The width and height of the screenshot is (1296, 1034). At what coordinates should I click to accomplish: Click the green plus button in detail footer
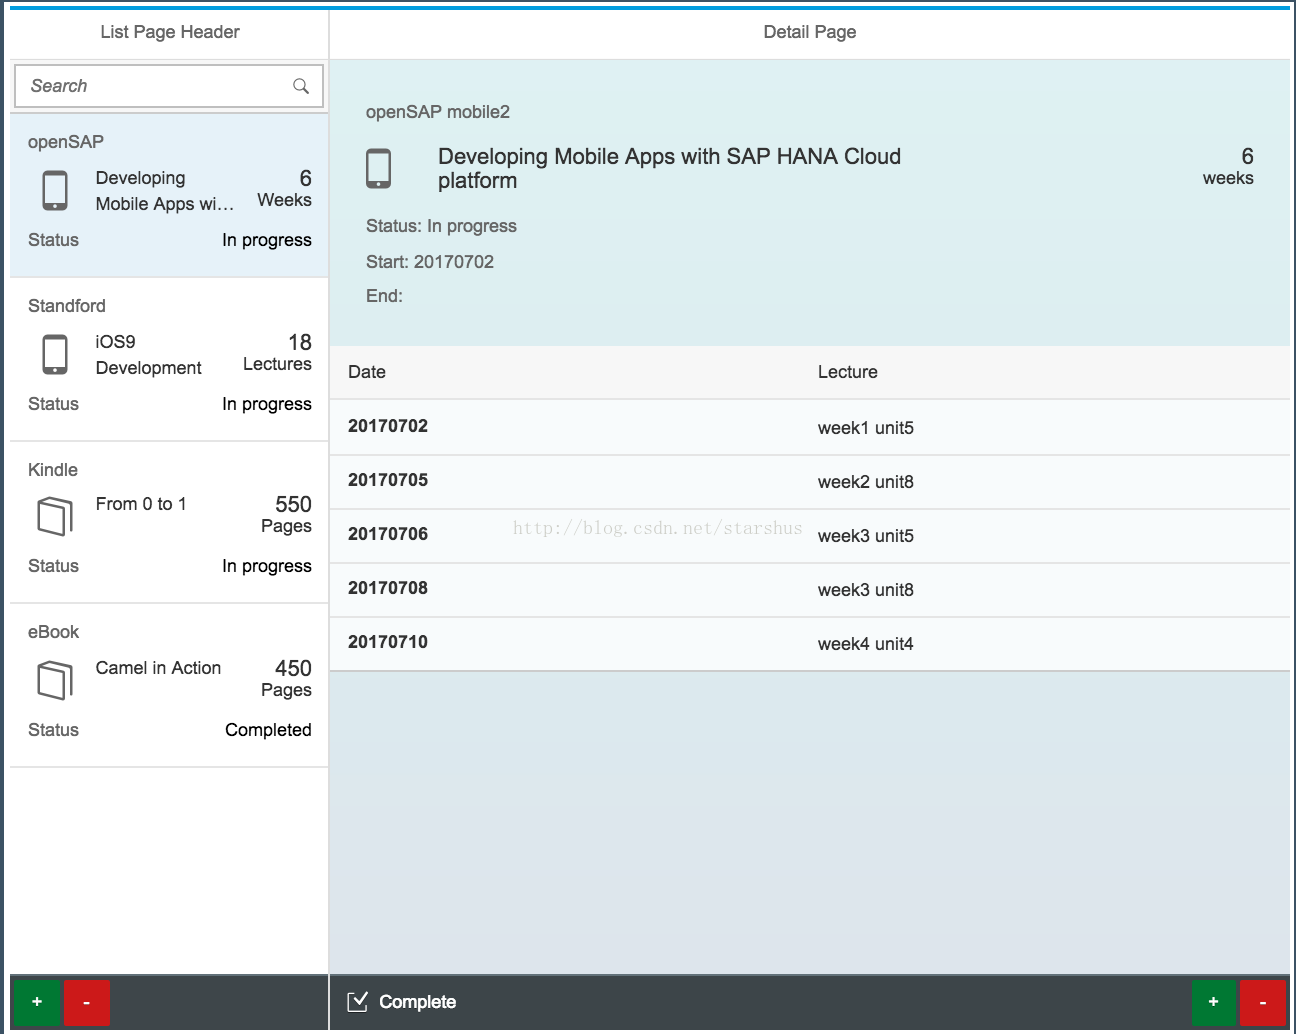pyautogui.click(x=1213, y=1001)
